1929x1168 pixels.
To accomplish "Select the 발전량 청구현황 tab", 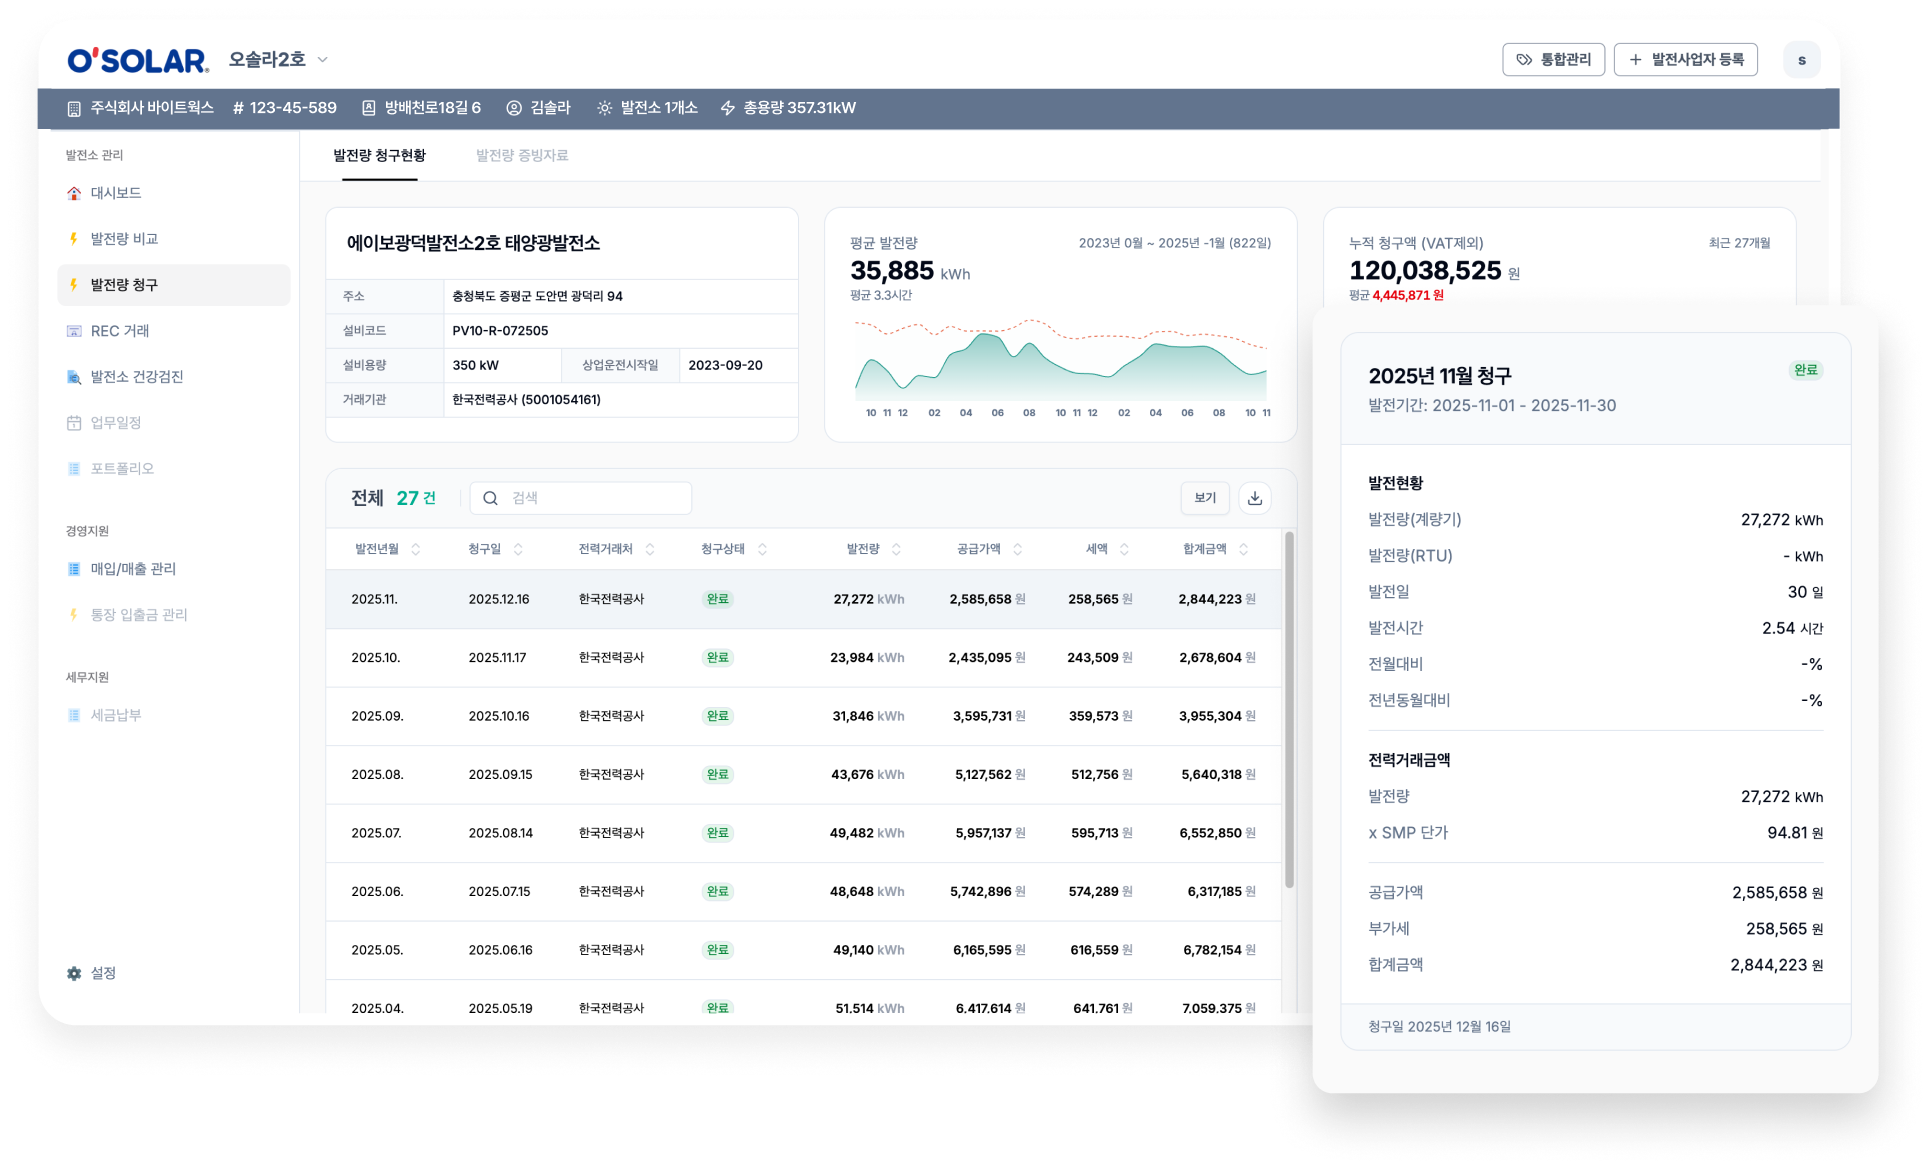I will click(379, 156).
